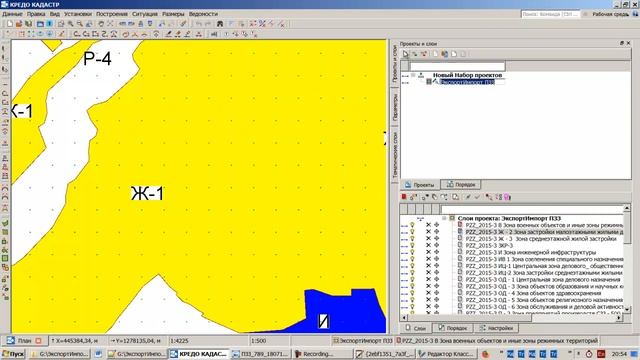Click the New document icon in toolbar
This screenshot has width=640, height=360.
9,24
